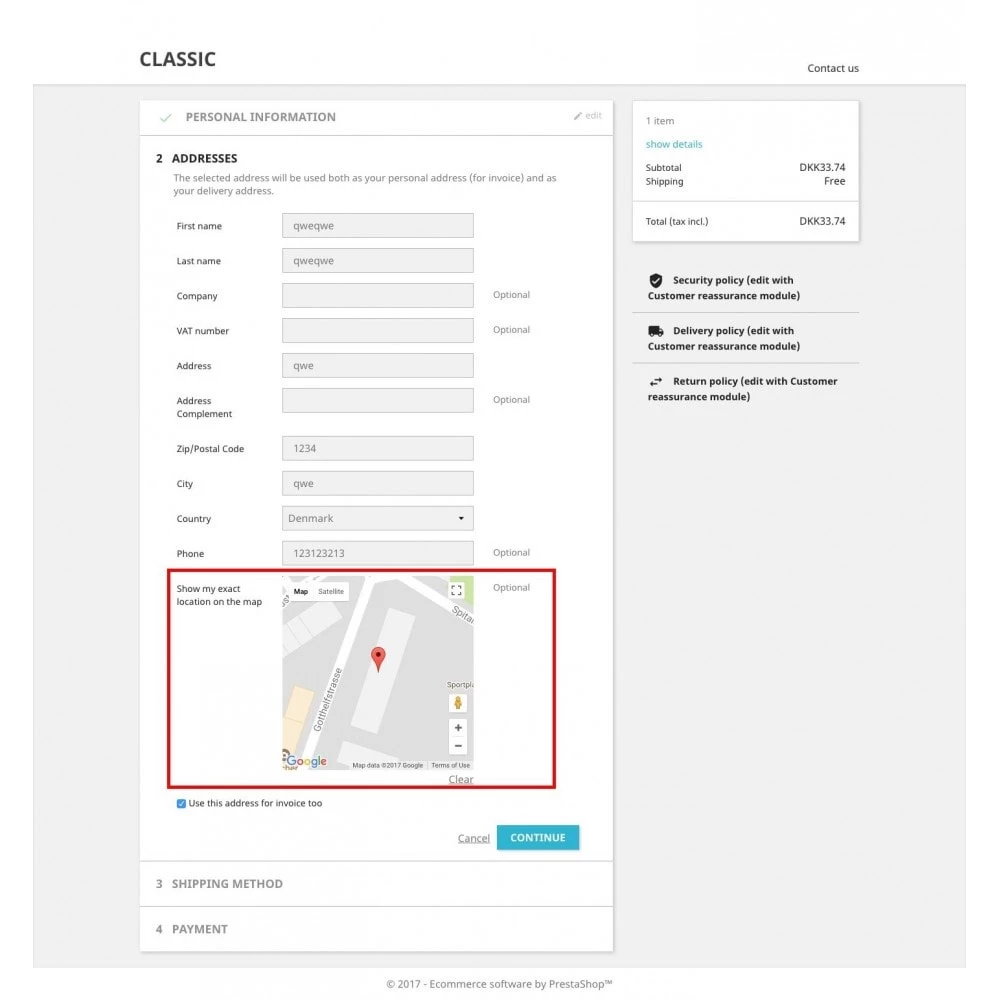Screen dimensions: 1000x1000
Task: Open the Personal Information step header
Action: (x=376, y=117)
